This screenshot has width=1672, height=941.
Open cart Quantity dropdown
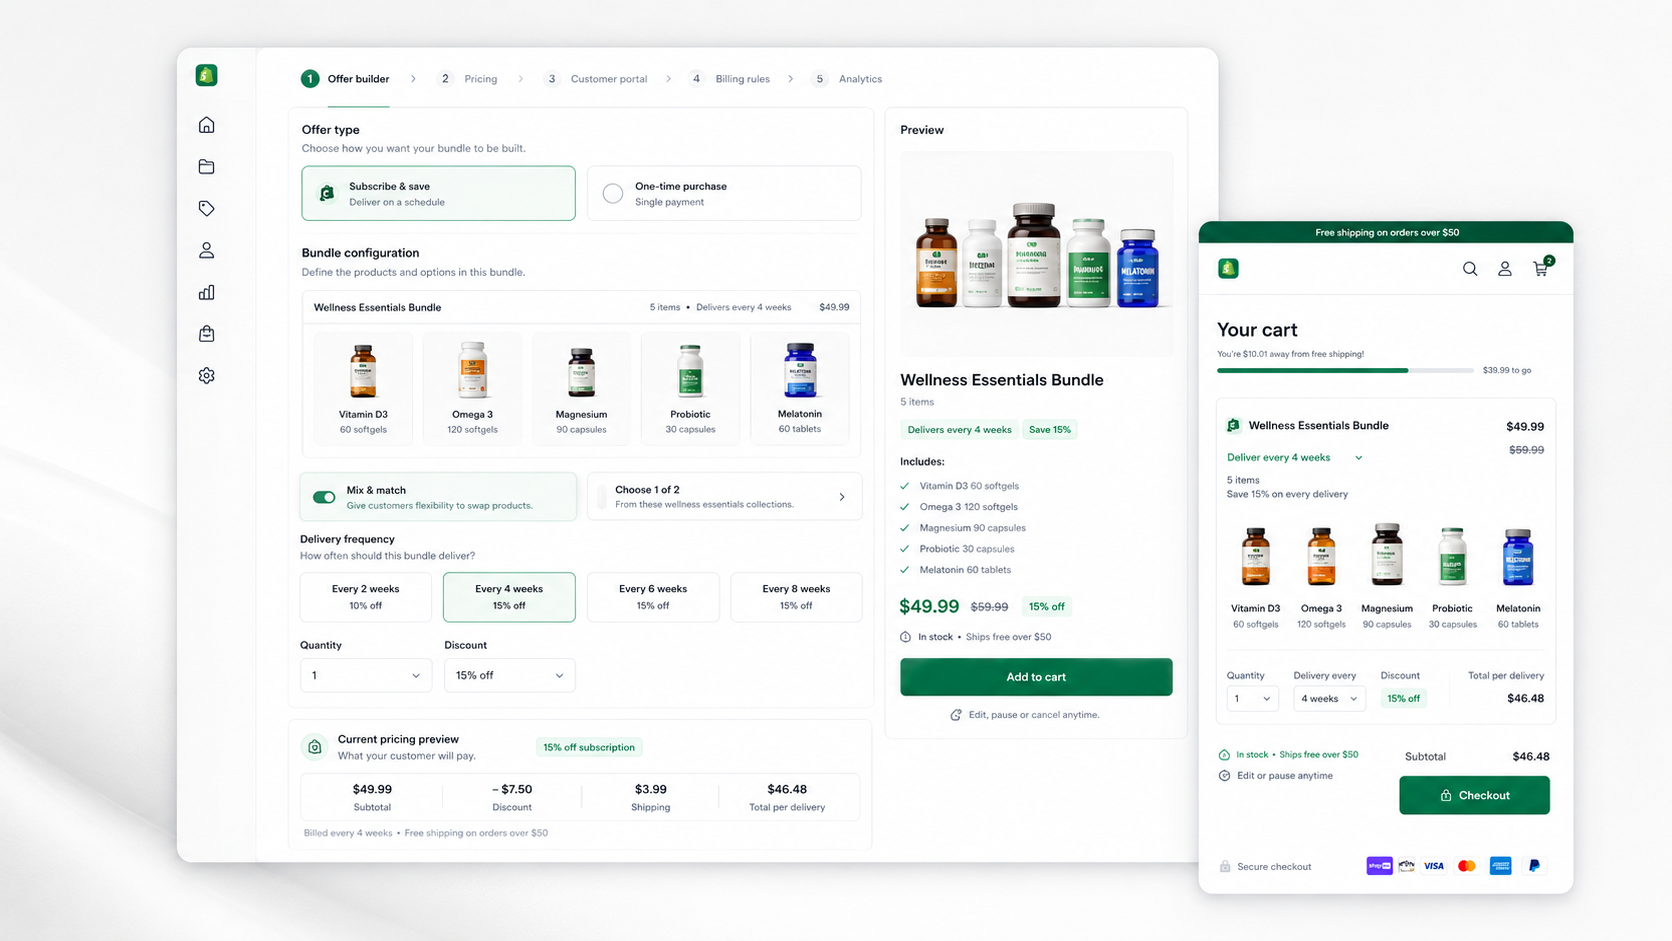pos(1252,698)
